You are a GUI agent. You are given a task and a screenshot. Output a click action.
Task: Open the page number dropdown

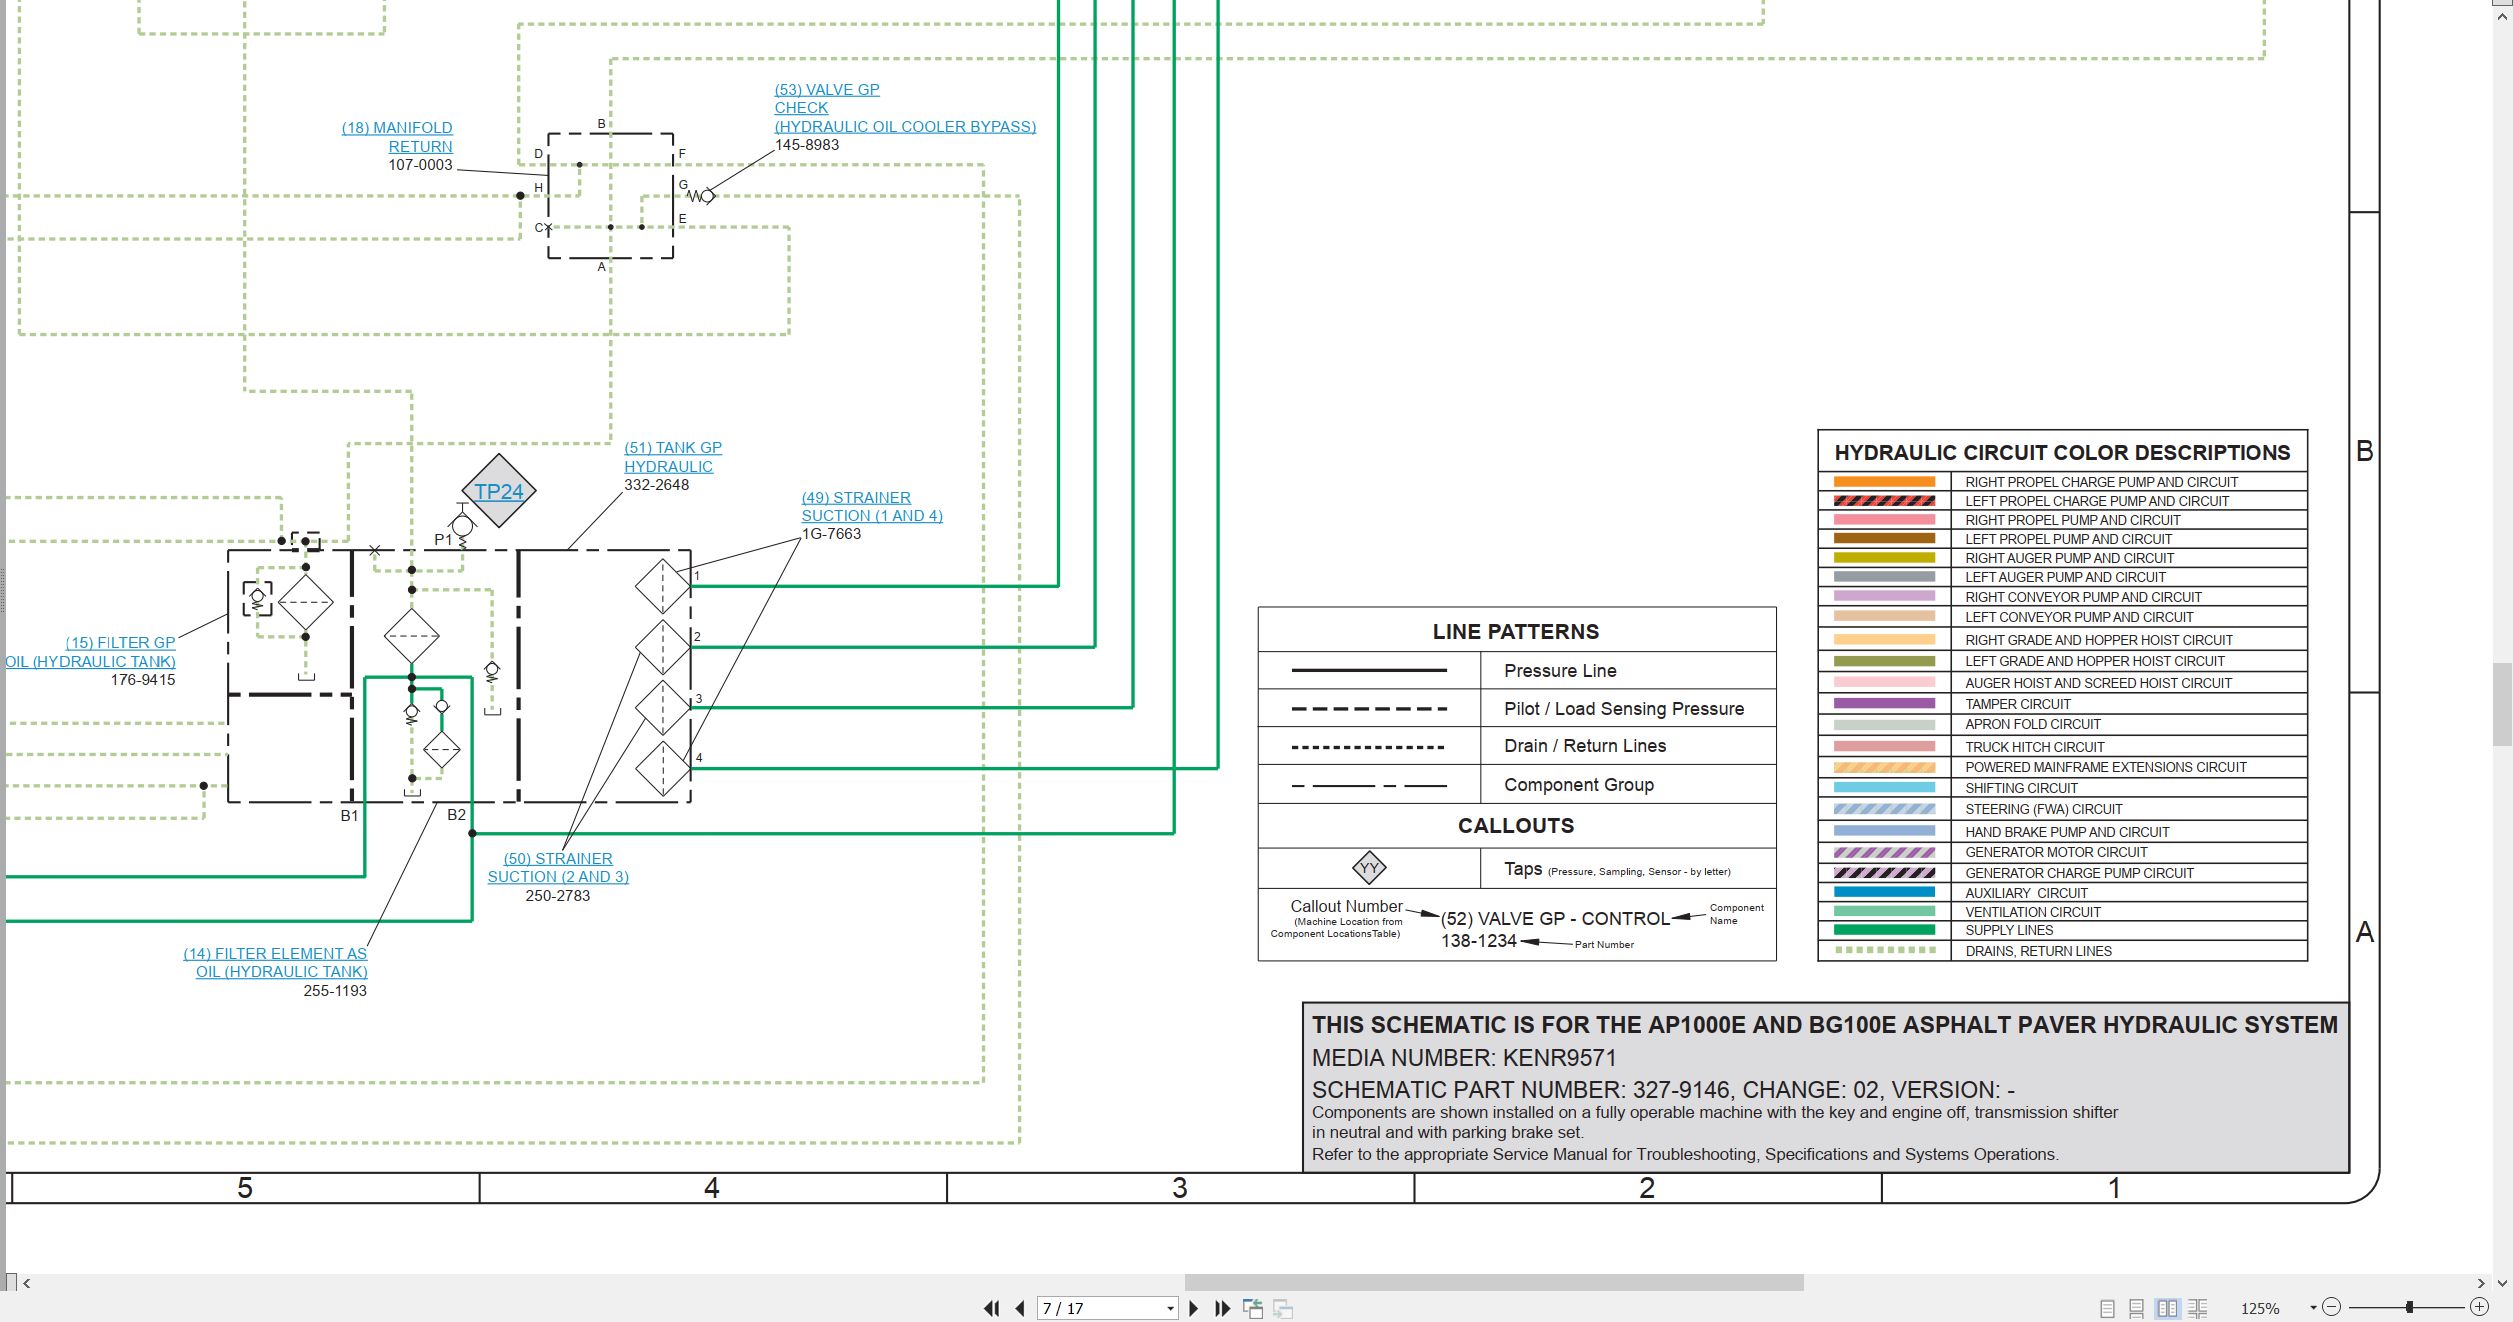click(1170, 1308)
